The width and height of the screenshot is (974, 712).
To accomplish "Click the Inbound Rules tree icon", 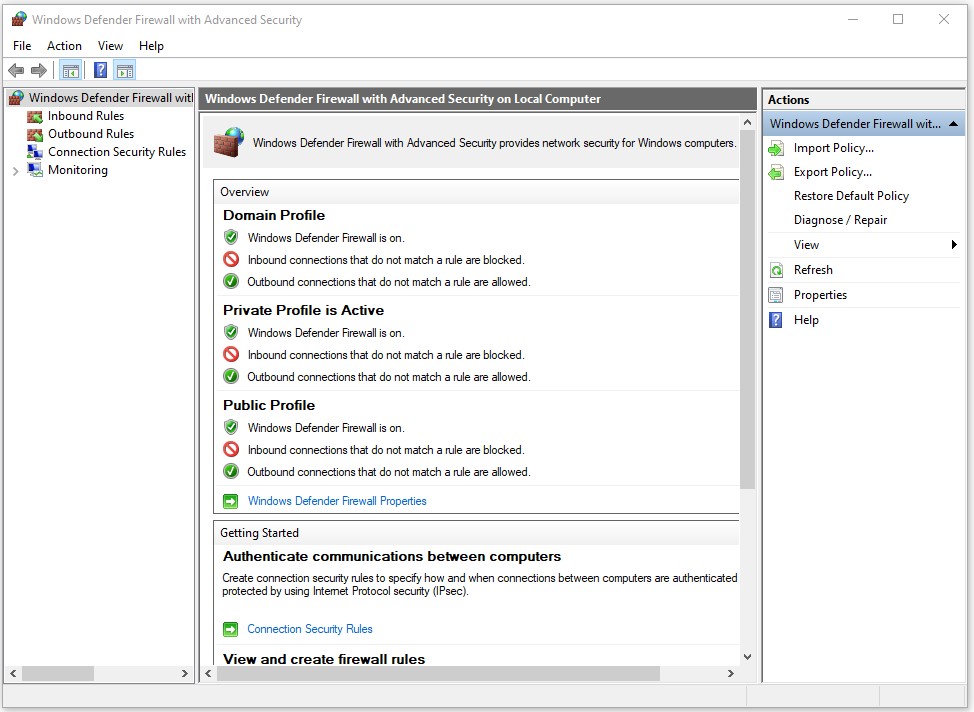I will (x=35, y=116).
